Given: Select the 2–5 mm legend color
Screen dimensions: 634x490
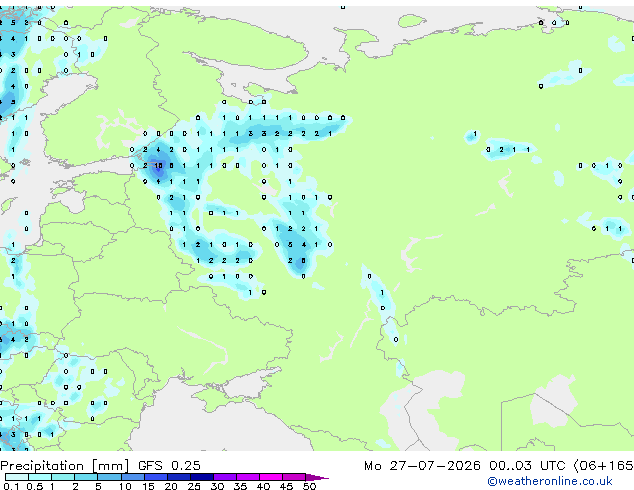Looking at the screenshot, I should point(86,477).
